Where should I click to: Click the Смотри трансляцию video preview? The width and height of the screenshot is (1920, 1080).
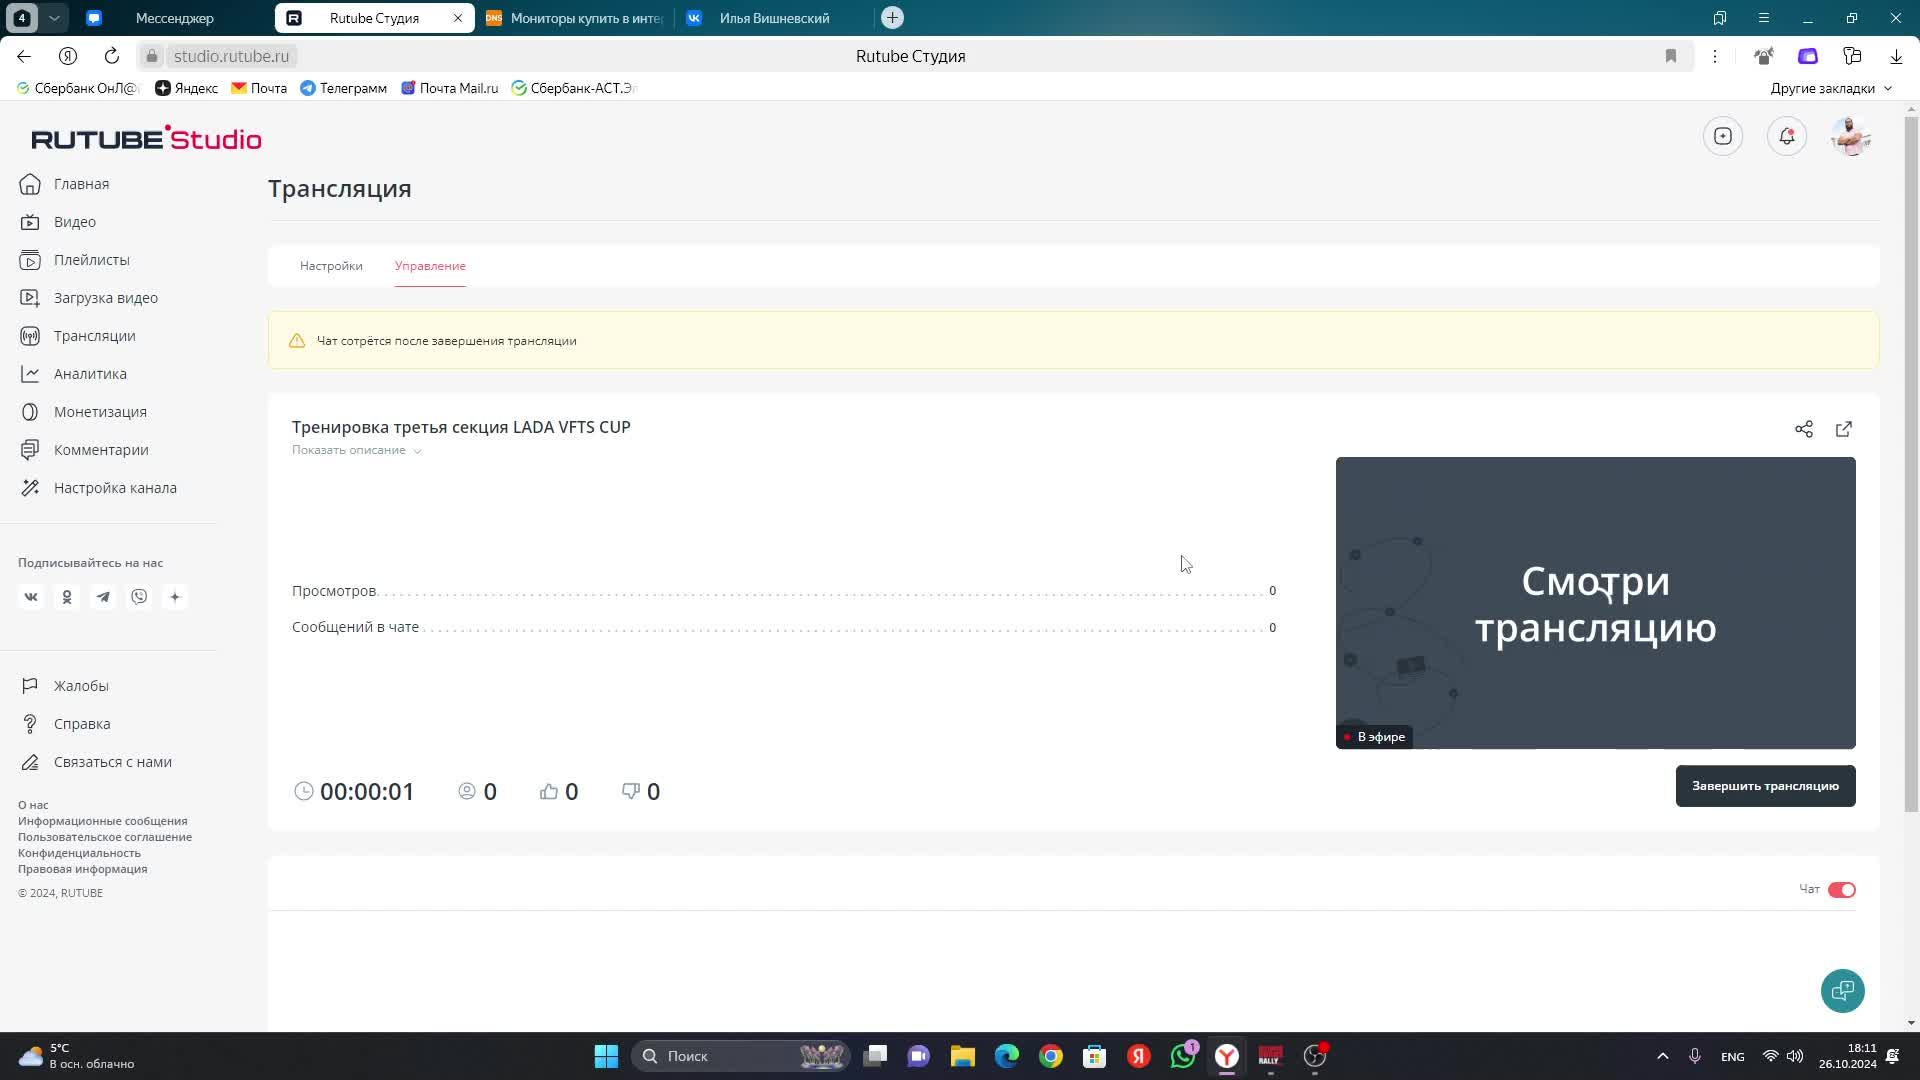coord(1595,602)
